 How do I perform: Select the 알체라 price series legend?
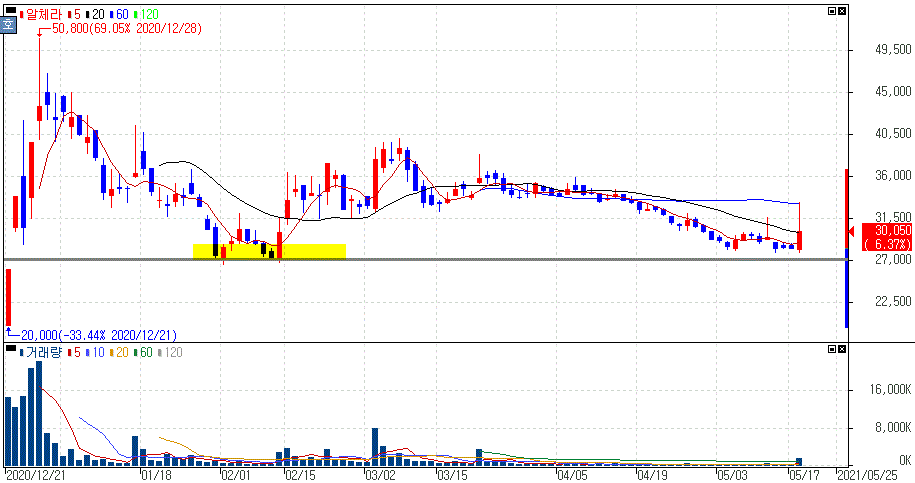tap(41, 14)
